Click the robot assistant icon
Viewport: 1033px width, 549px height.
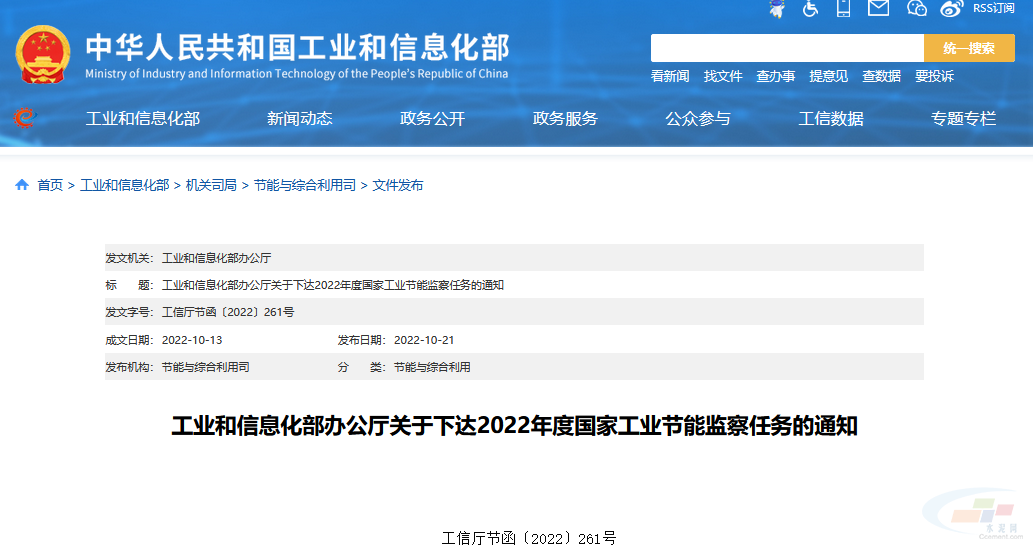777,8
